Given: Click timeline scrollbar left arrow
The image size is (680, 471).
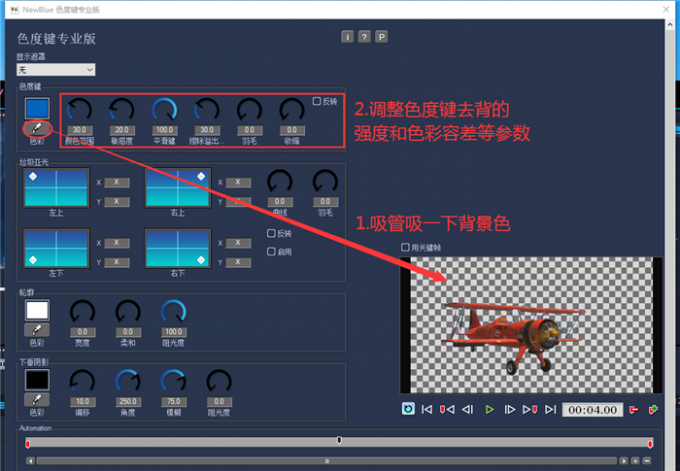Looking at the screenshot, I should 30,461.
